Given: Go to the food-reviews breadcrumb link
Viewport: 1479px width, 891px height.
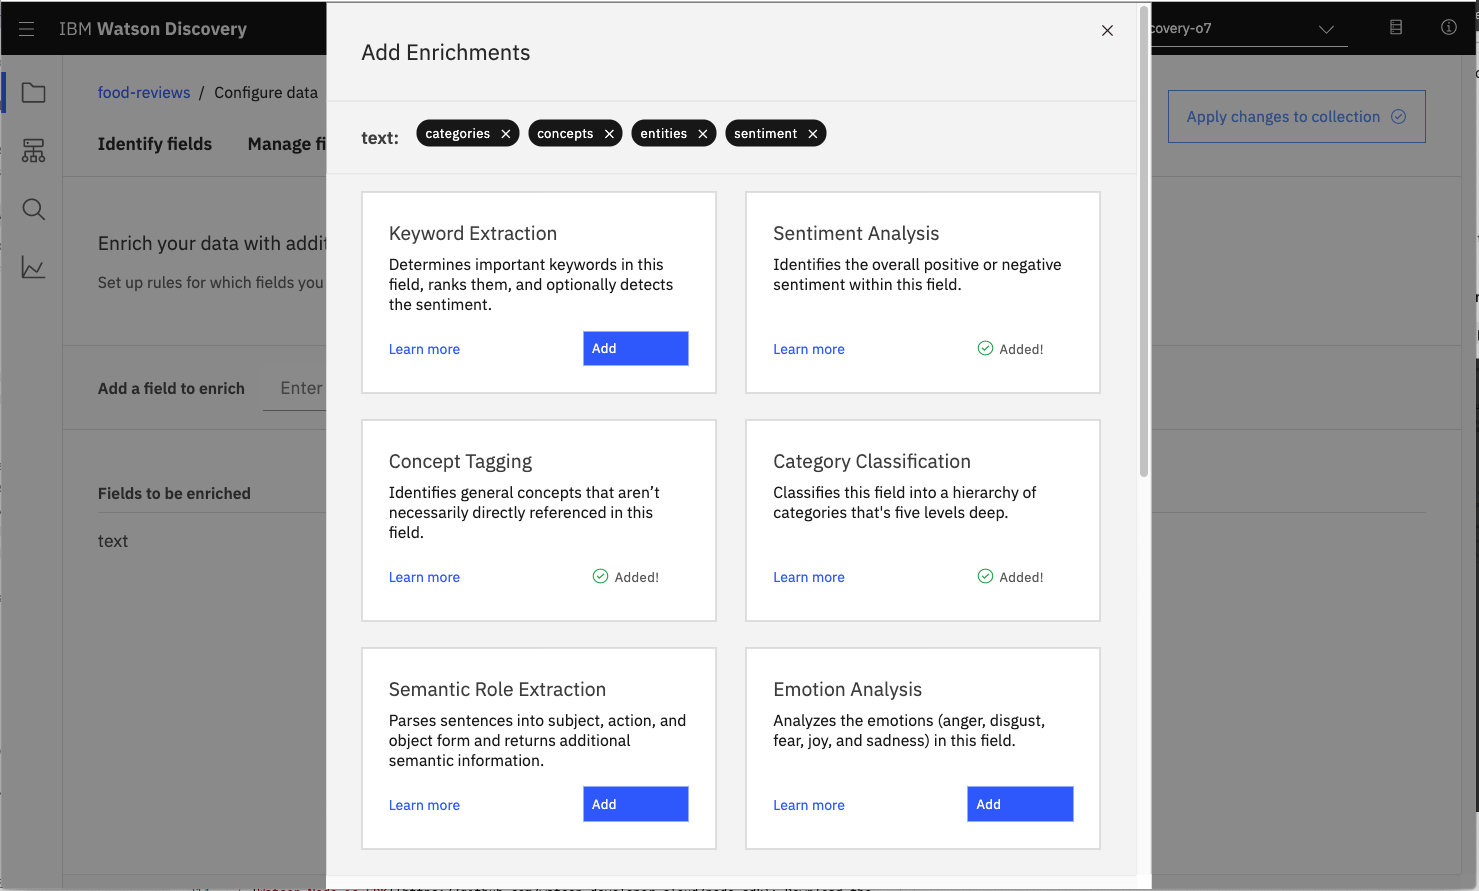Looking at the screenshot, I should coord(144,92).
